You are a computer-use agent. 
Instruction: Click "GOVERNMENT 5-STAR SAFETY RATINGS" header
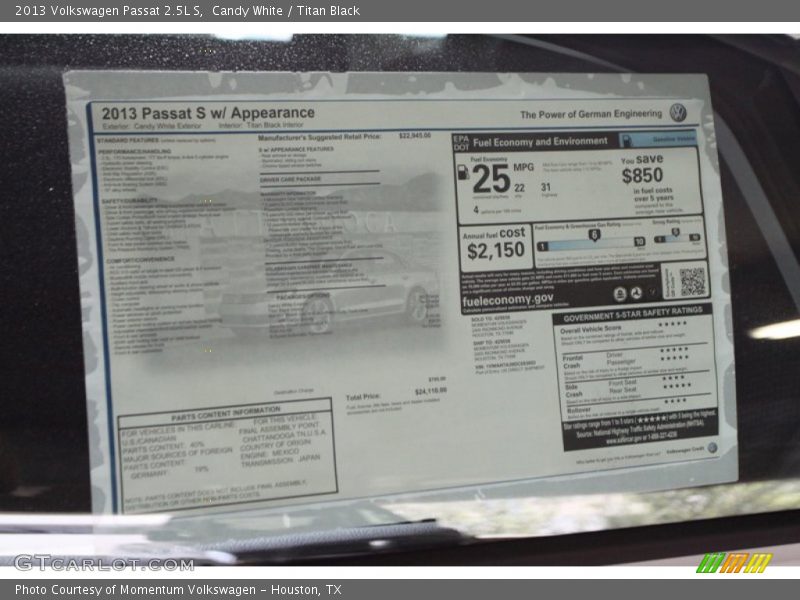pyautogui.click(x=633, y=314)
